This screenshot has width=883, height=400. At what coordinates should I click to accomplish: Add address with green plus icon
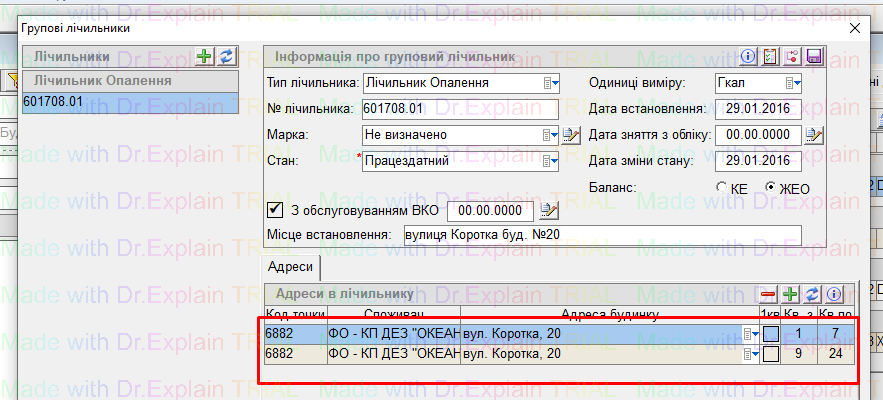point(790,294)
